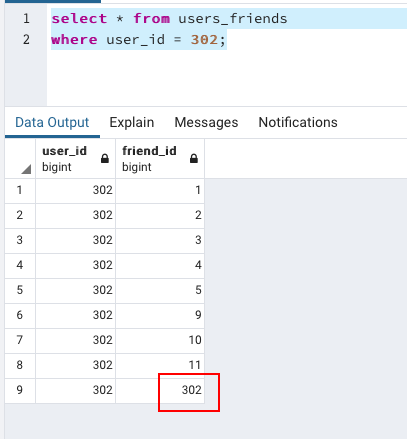Select the user_id column header

(76, 159)
